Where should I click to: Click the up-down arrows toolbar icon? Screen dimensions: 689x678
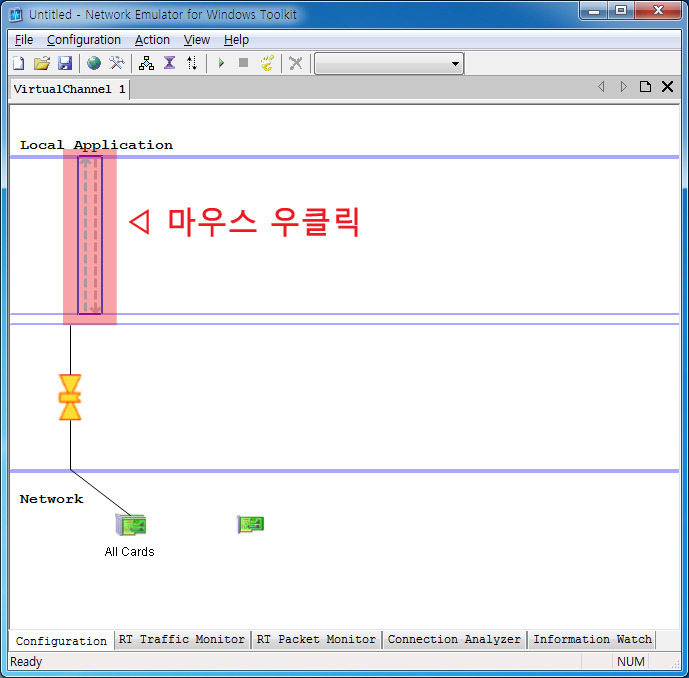(x=192, y=63)
